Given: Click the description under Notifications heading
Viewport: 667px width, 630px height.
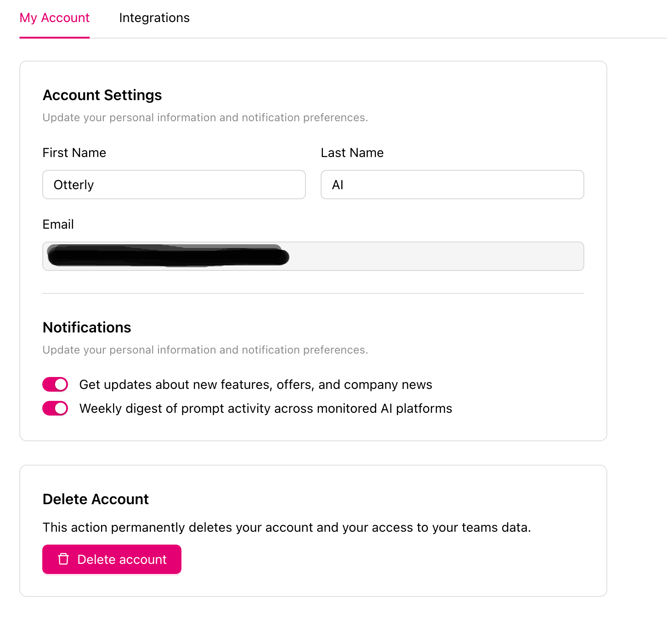Looking at the screenshot, I should 205,350.
